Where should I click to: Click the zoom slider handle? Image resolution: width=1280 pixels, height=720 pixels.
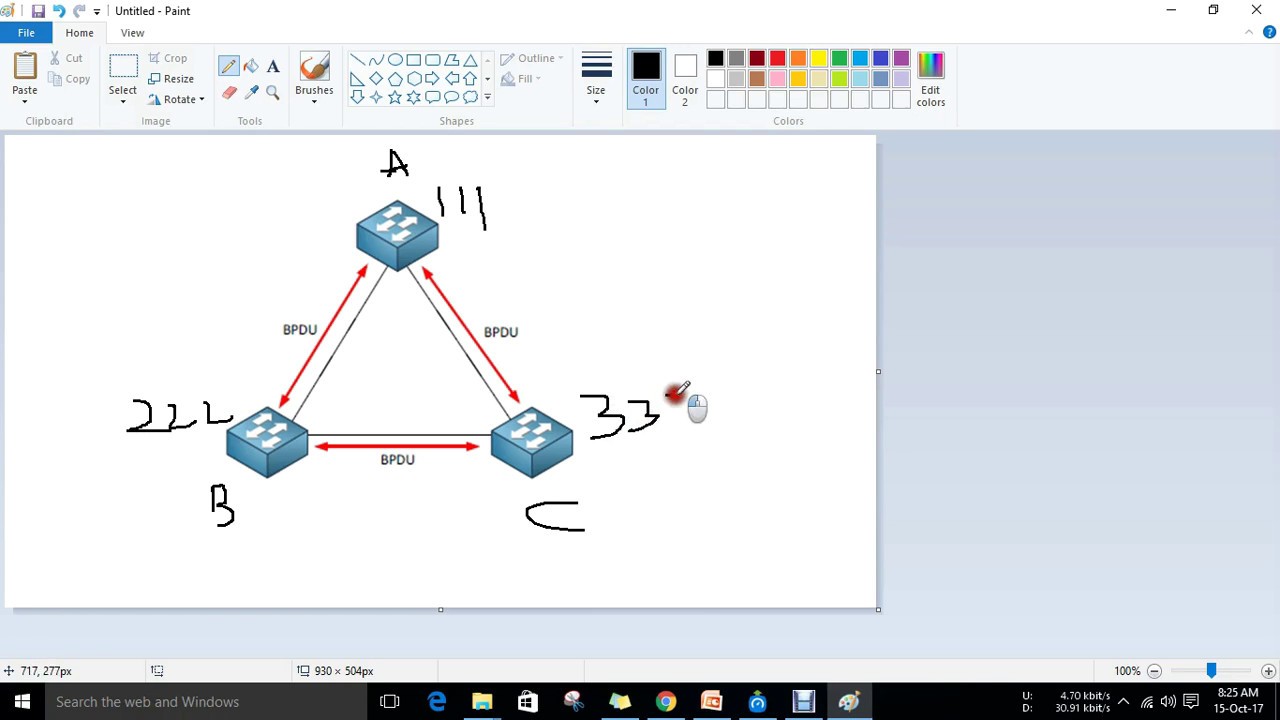(1211, 671)
